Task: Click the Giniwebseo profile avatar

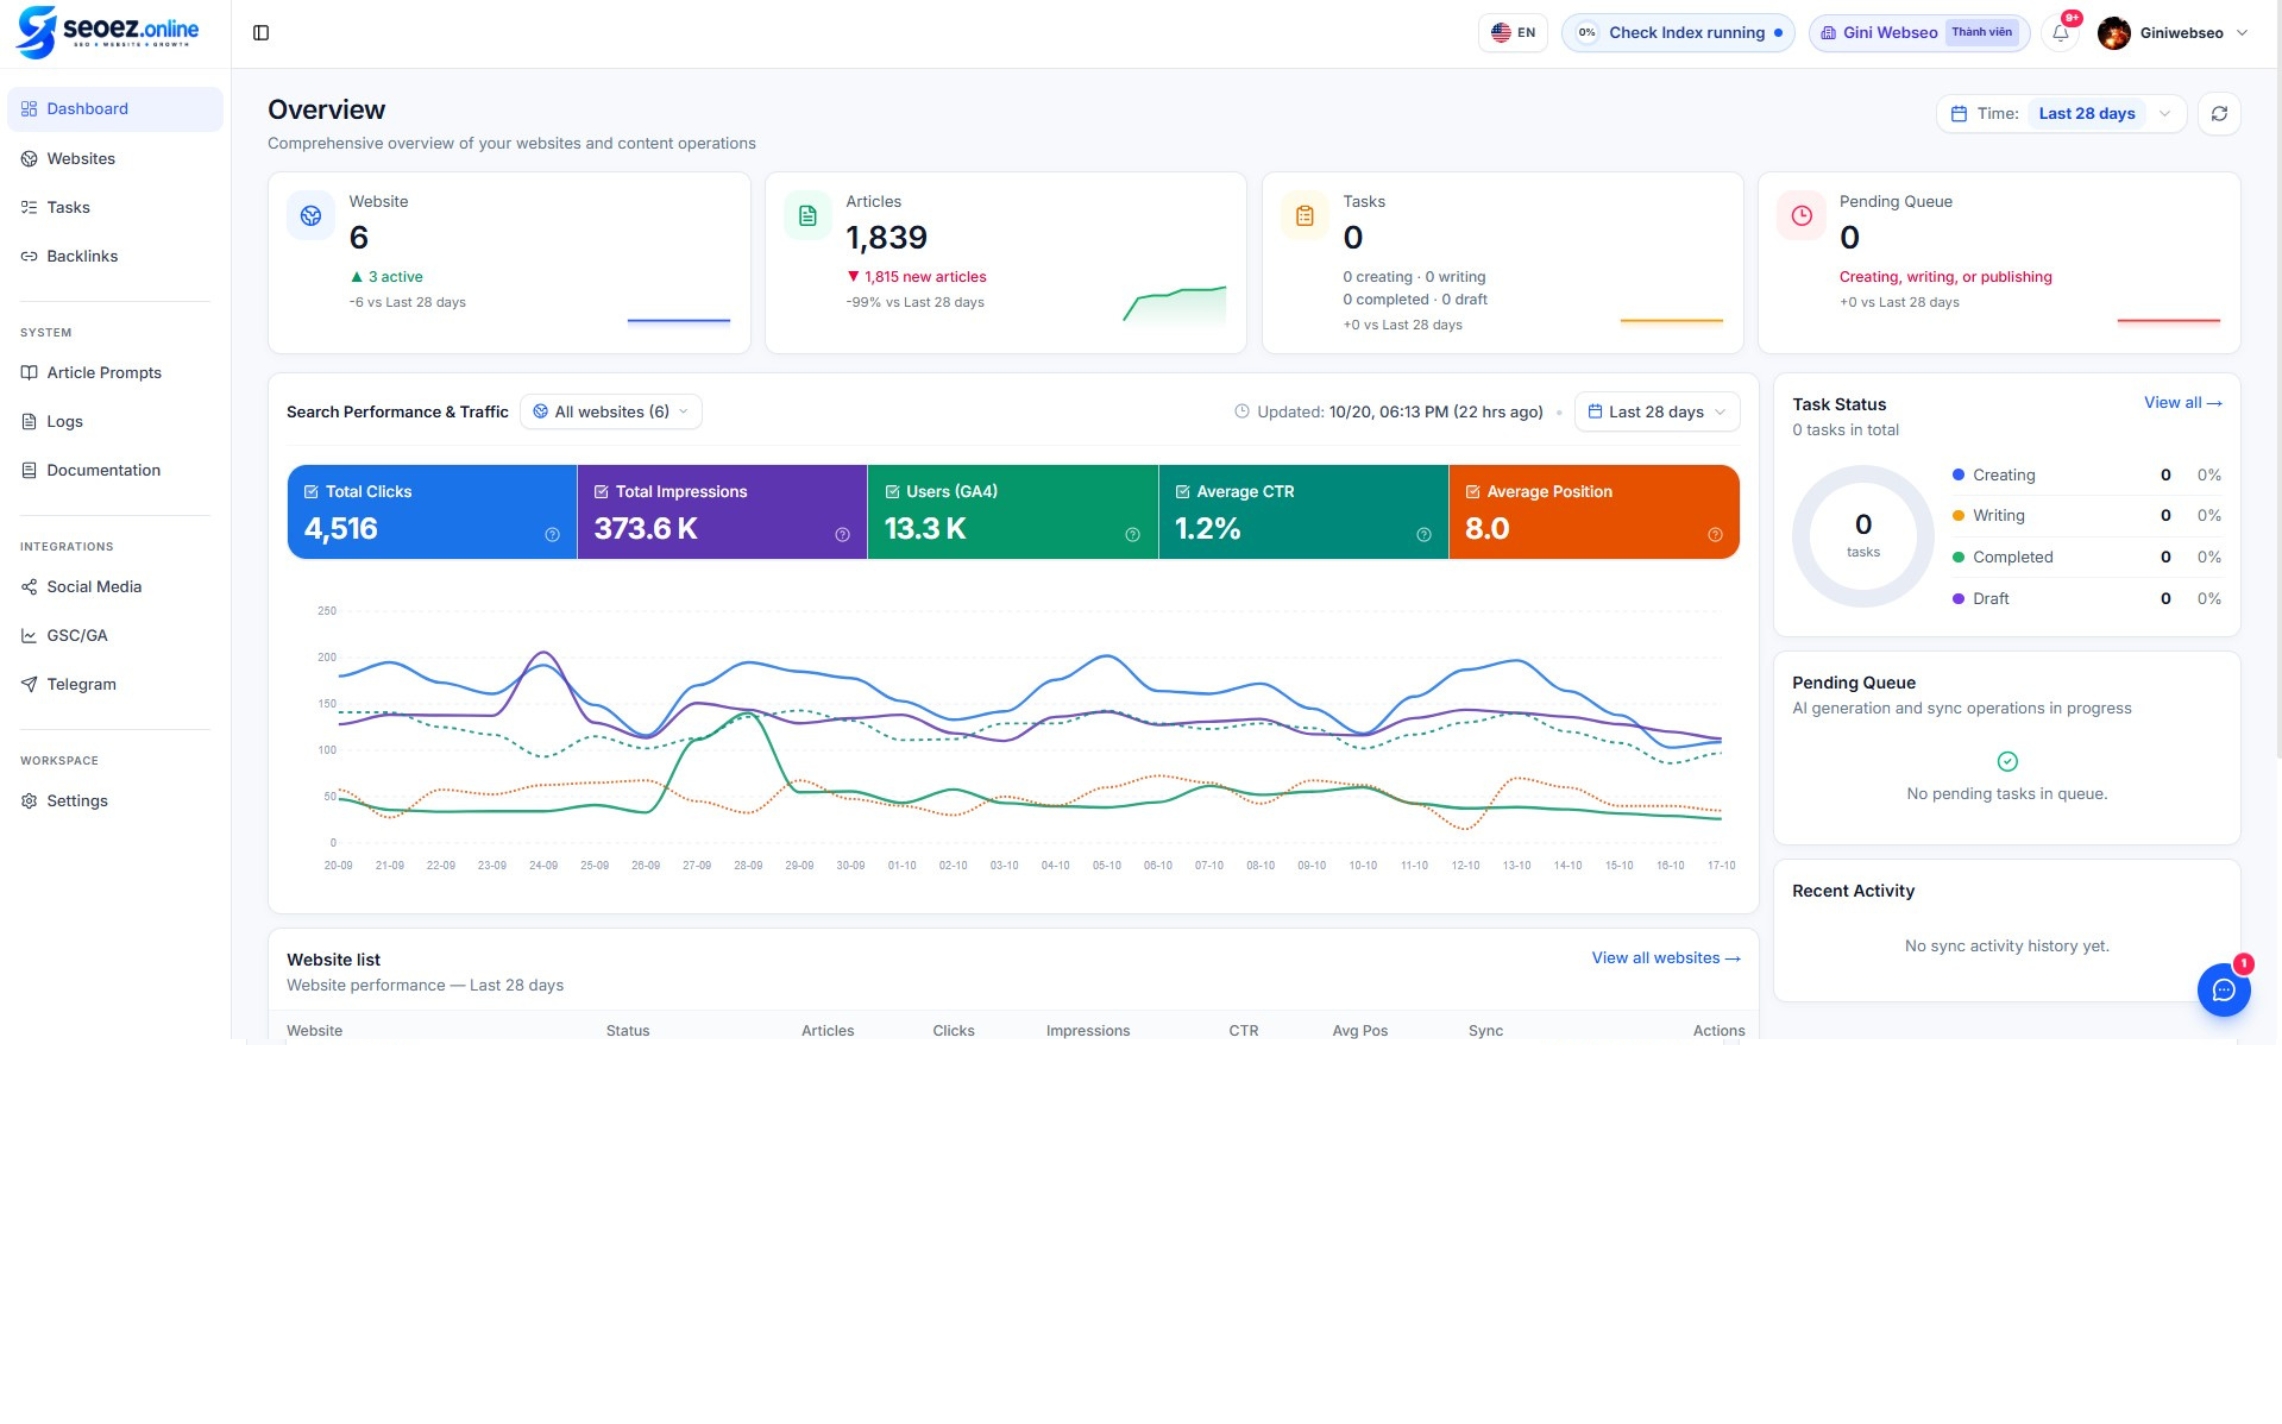Action: (2113, 33)
